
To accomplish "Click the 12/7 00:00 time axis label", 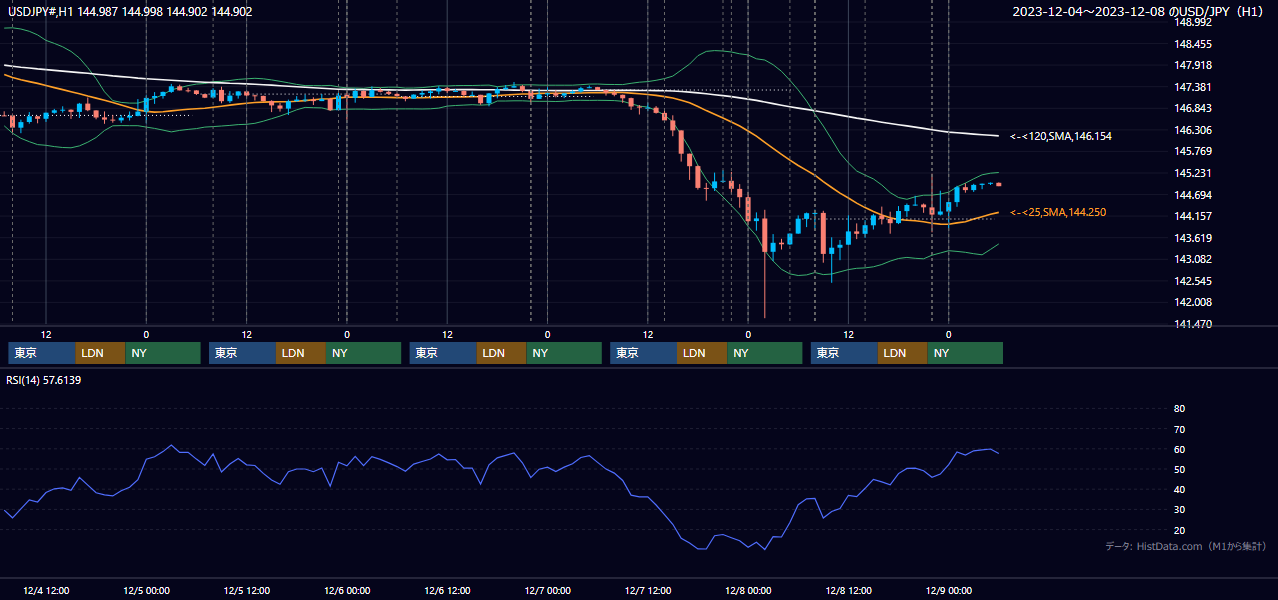I will pyautogui.click(x=547, y=591).
